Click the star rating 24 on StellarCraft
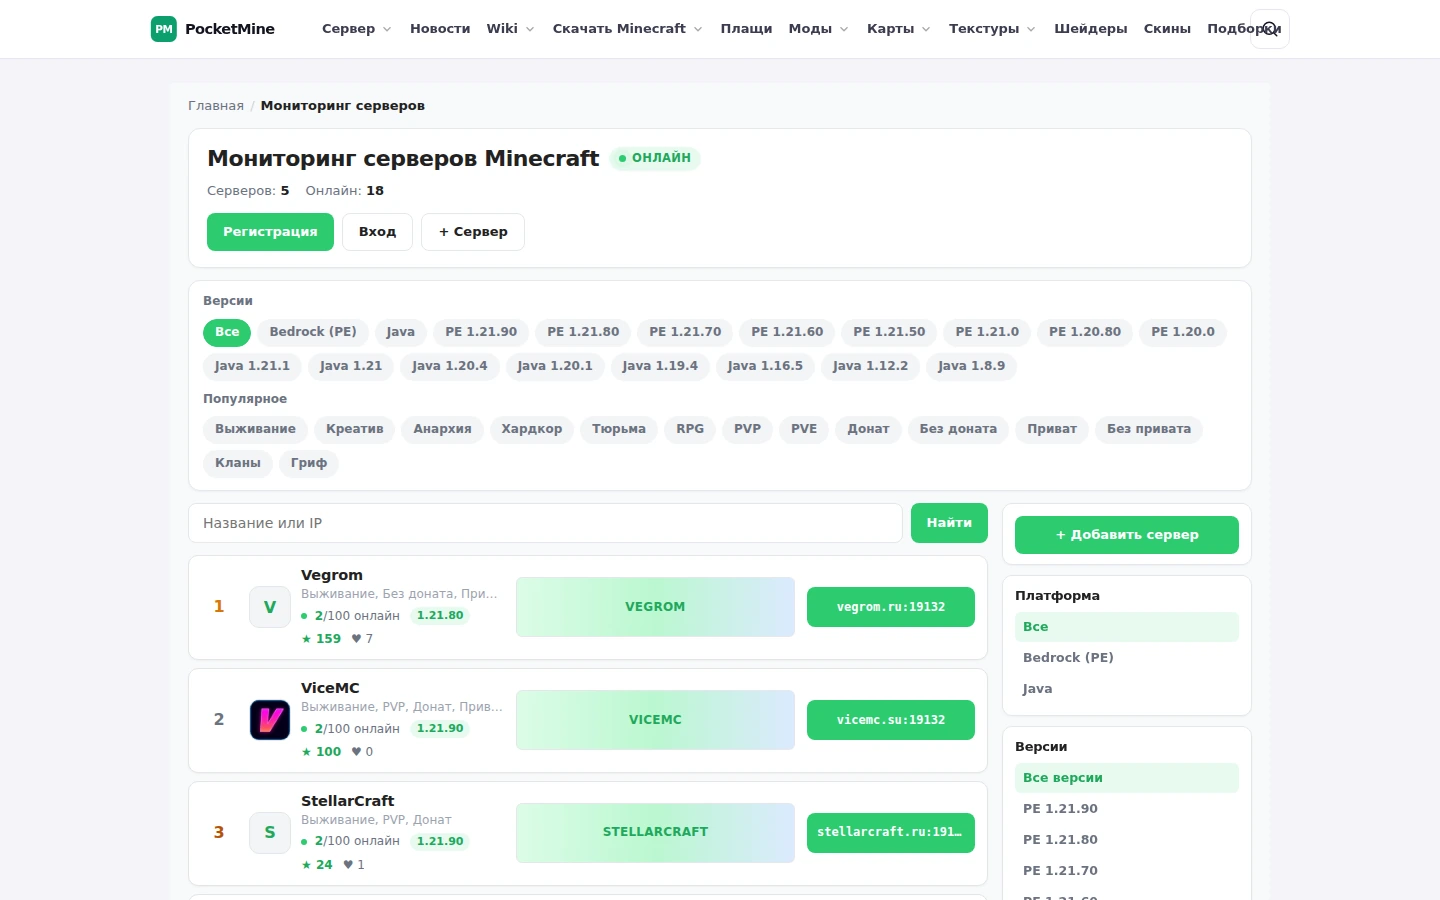This screenshot has width=1440, height=900. [x=317, y=865]
